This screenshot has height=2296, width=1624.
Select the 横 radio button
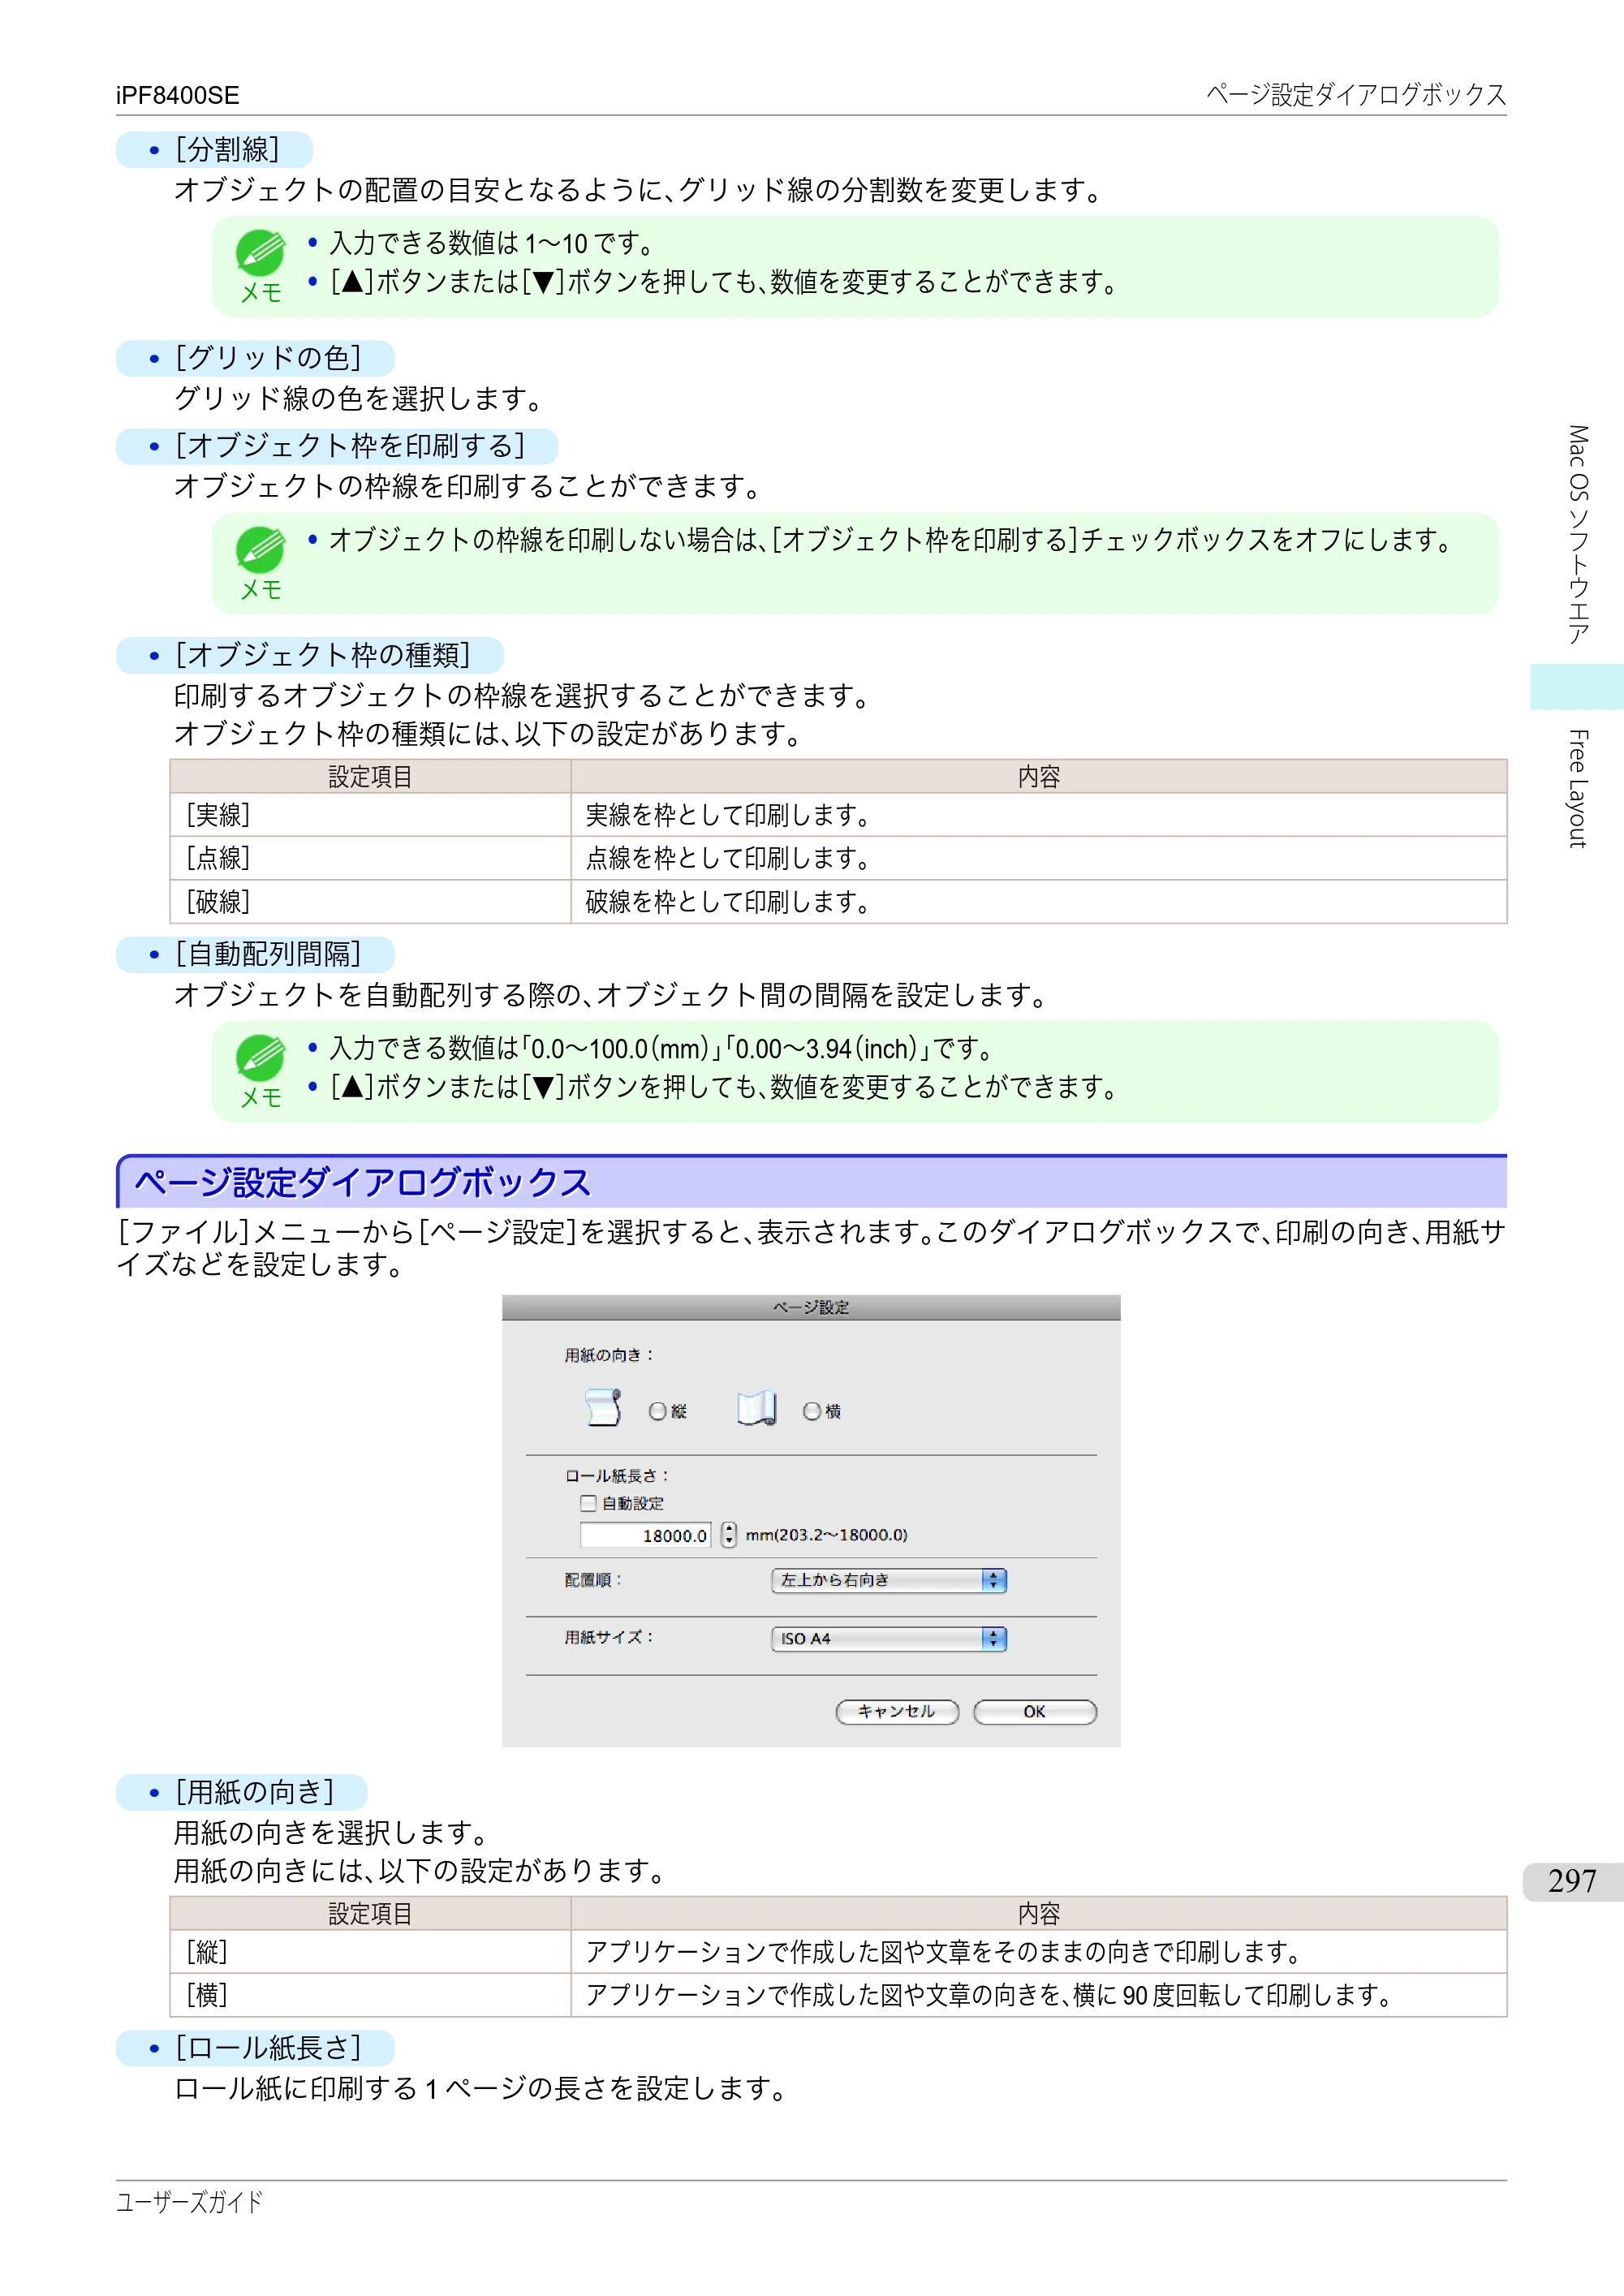(x=812, y=1411)
